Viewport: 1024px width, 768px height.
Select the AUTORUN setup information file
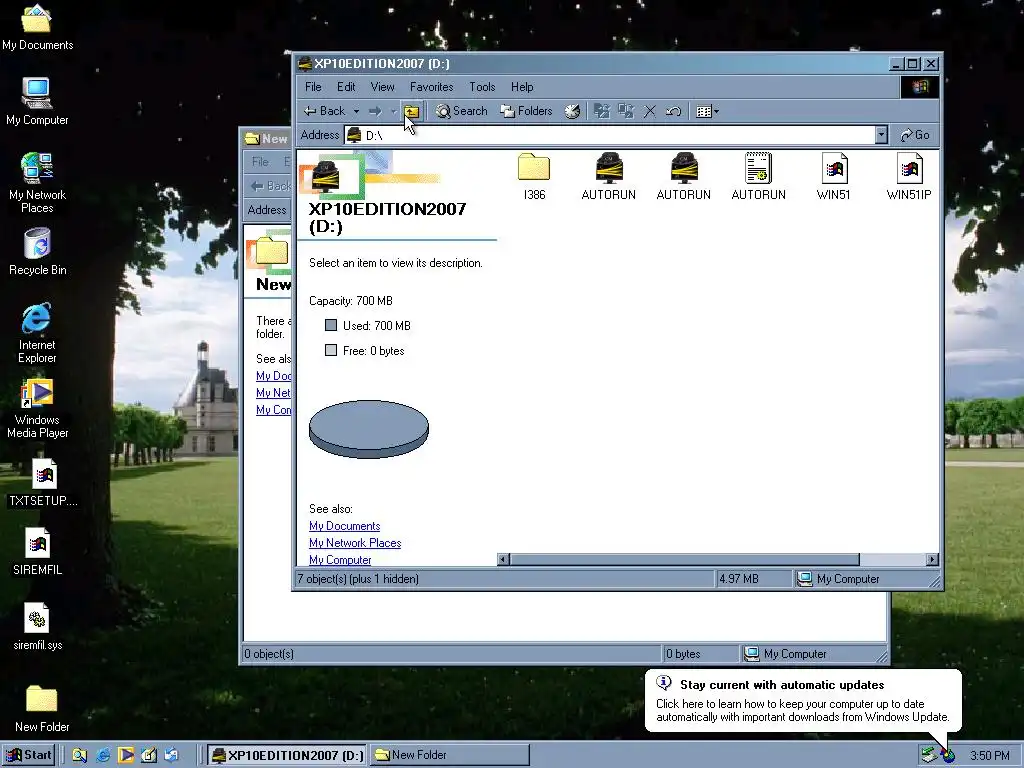click(x=758, y=176)
